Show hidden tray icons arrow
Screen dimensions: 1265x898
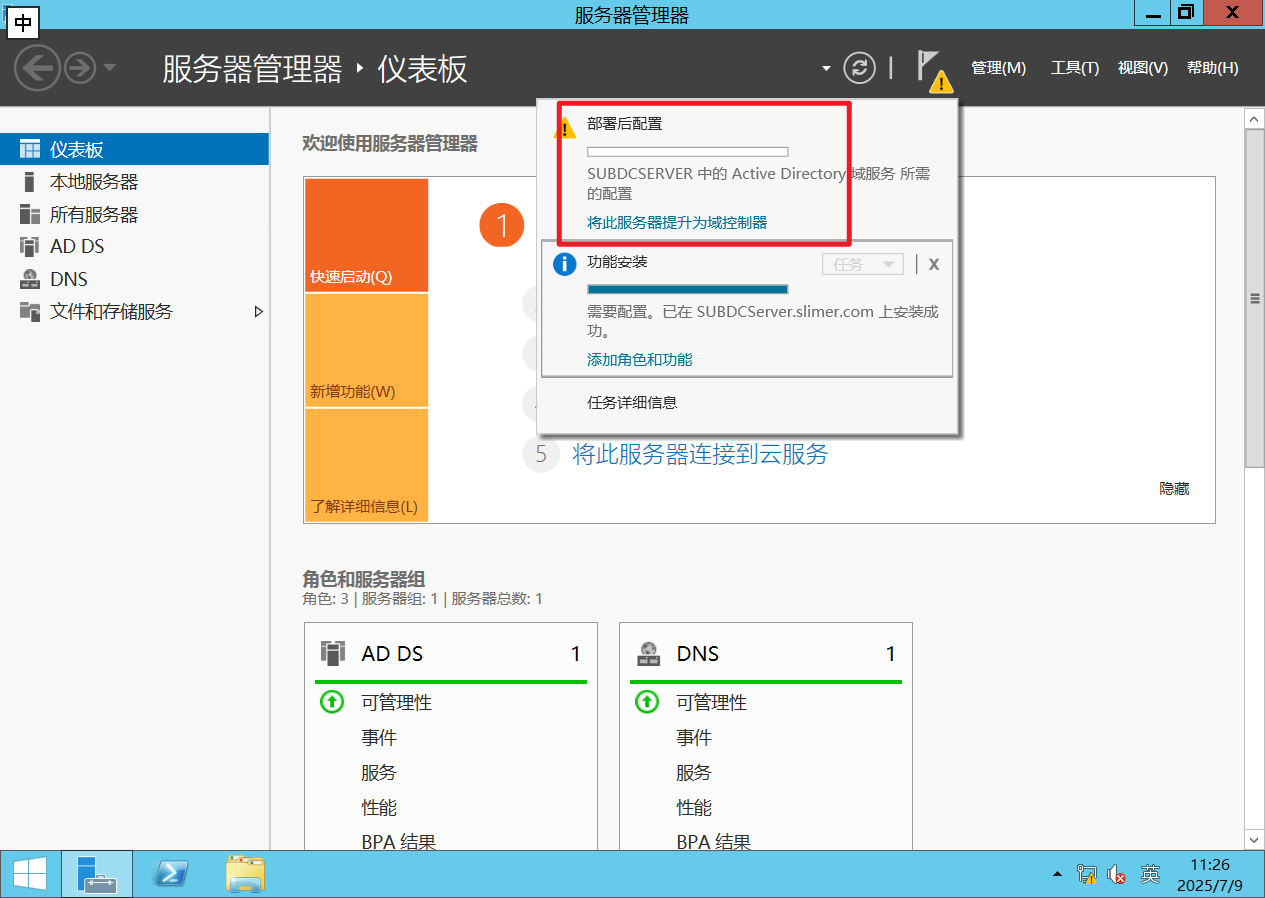coord(1058,875)
